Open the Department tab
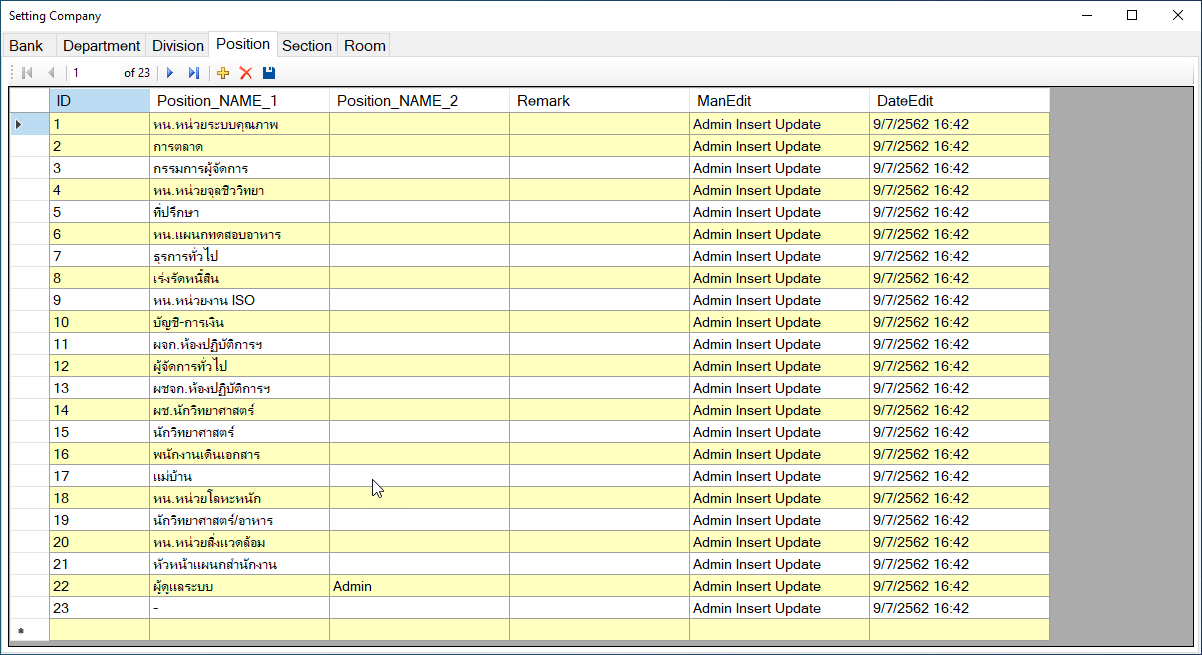The image size is (1202, 655). pos(101,46)
